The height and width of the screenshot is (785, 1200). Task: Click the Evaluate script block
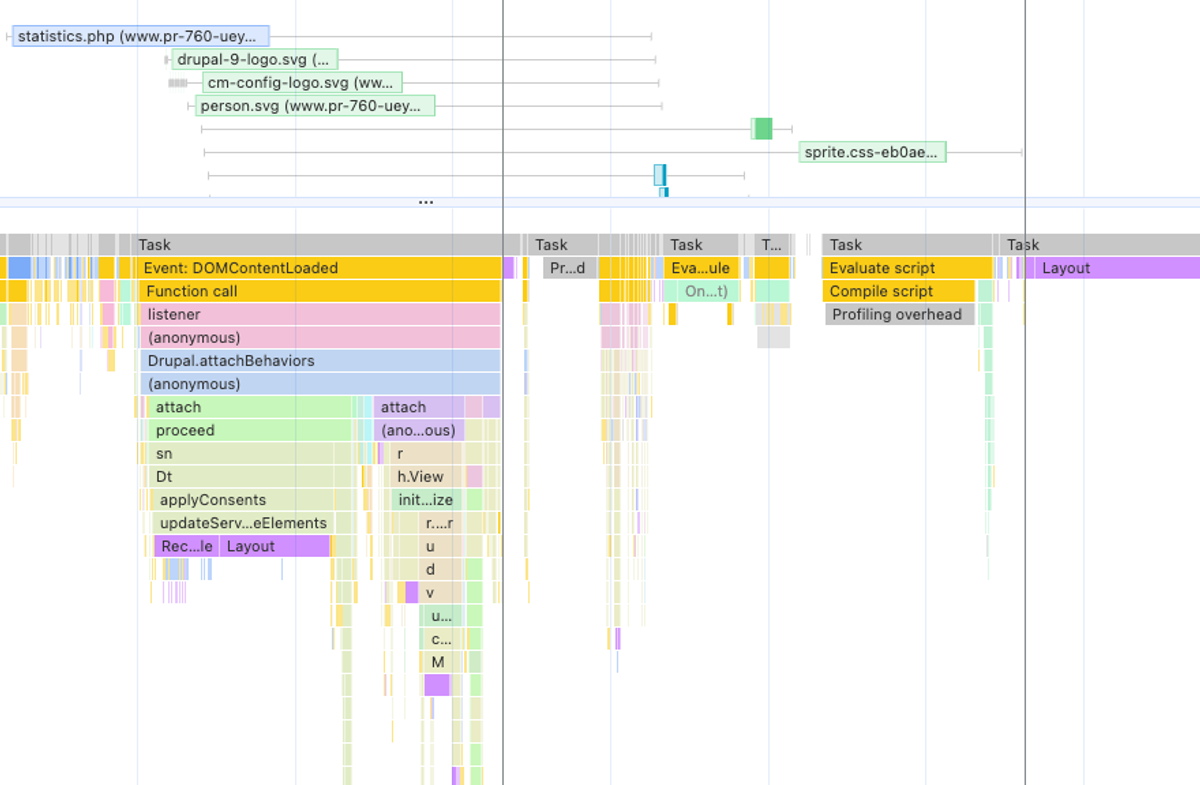tap(908, 268)
